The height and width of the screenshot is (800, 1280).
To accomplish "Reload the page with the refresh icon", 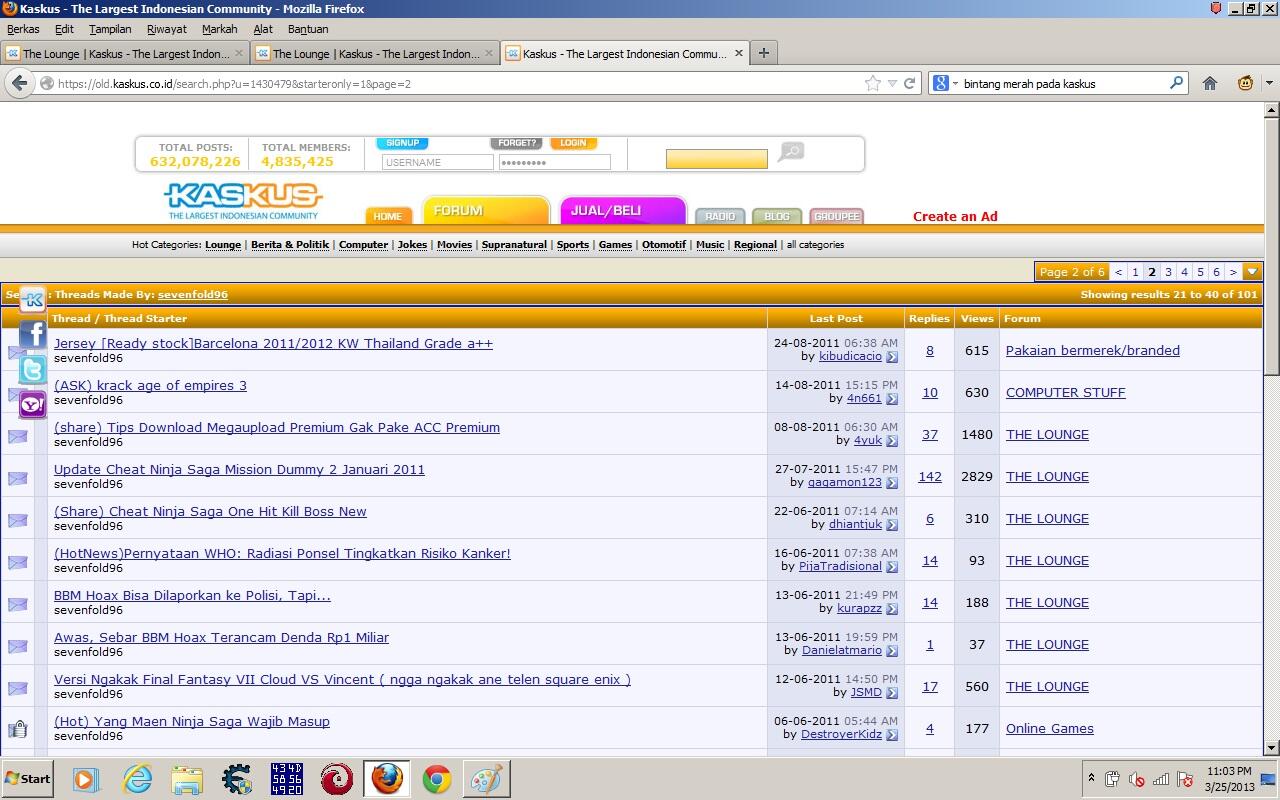I will point(909,83).
